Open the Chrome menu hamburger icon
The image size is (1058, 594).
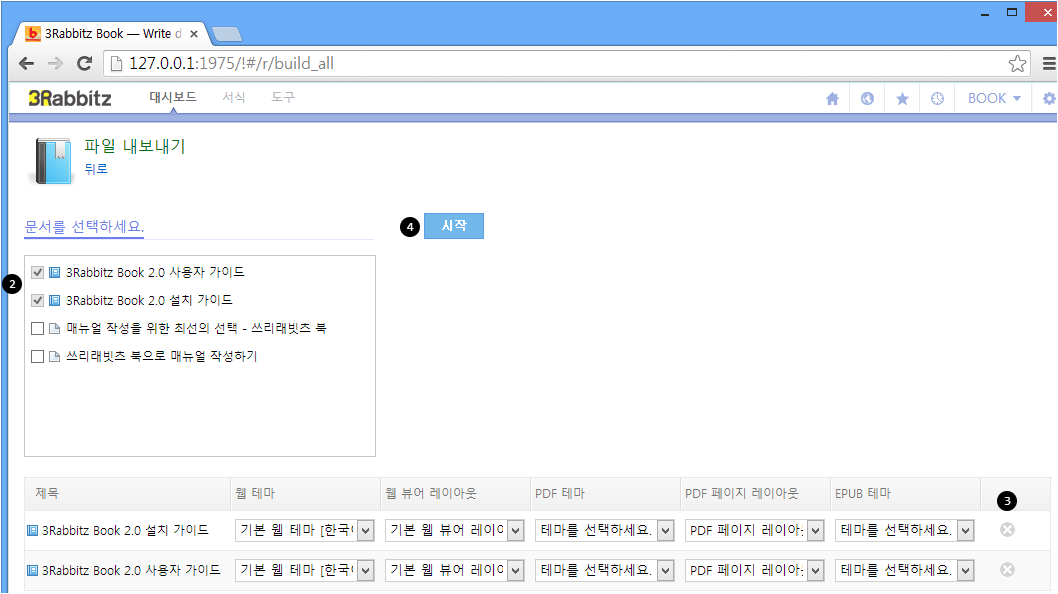(x=1049, y=63)
